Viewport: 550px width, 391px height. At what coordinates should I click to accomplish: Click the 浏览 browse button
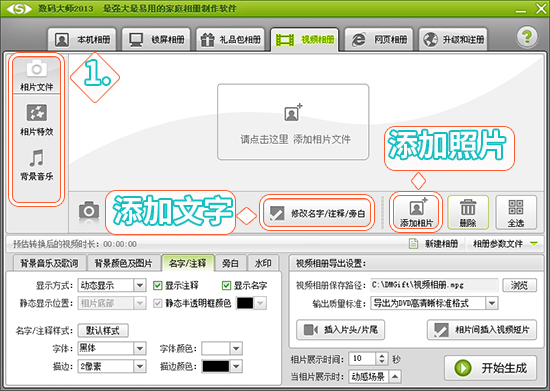(519, 285)
